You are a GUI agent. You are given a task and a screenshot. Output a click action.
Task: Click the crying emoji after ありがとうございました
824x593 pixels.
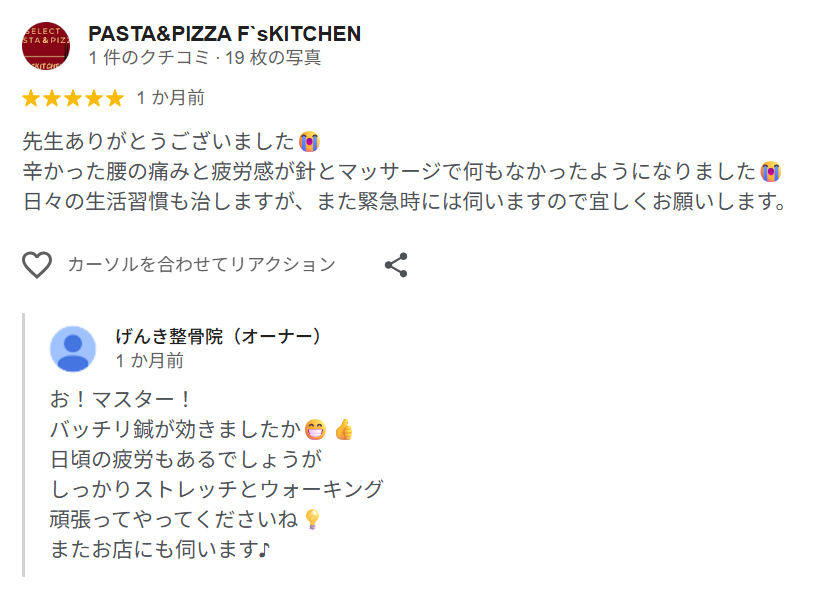click(x=309, y=141)
